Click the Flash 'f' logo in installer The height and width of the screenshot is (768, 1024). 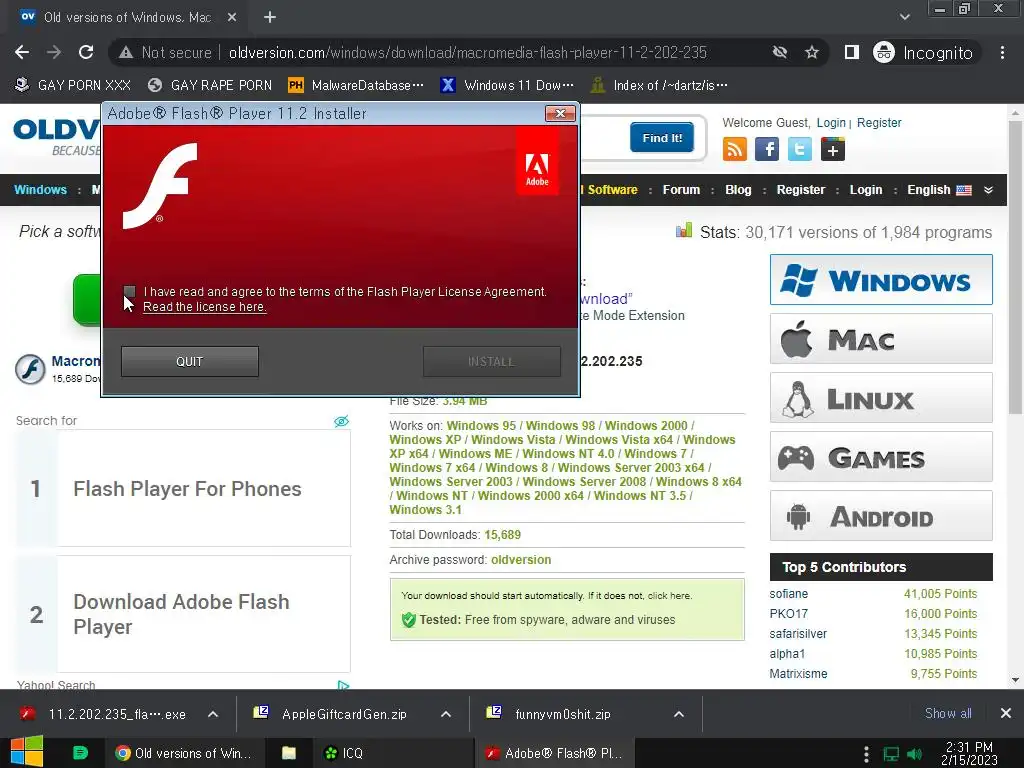[160, 186]
